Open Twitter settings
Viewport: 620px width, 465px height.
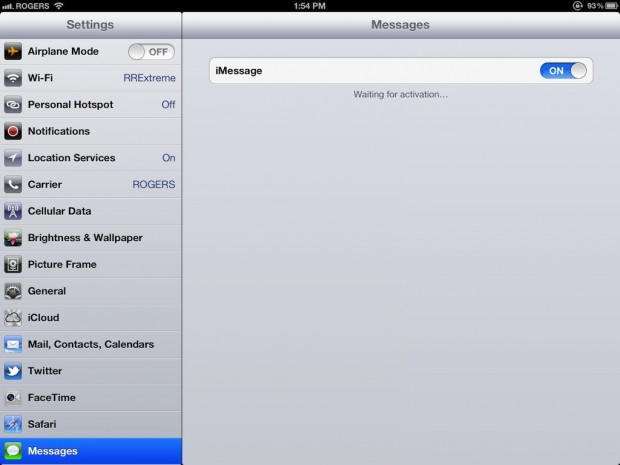tap(91, 371)
